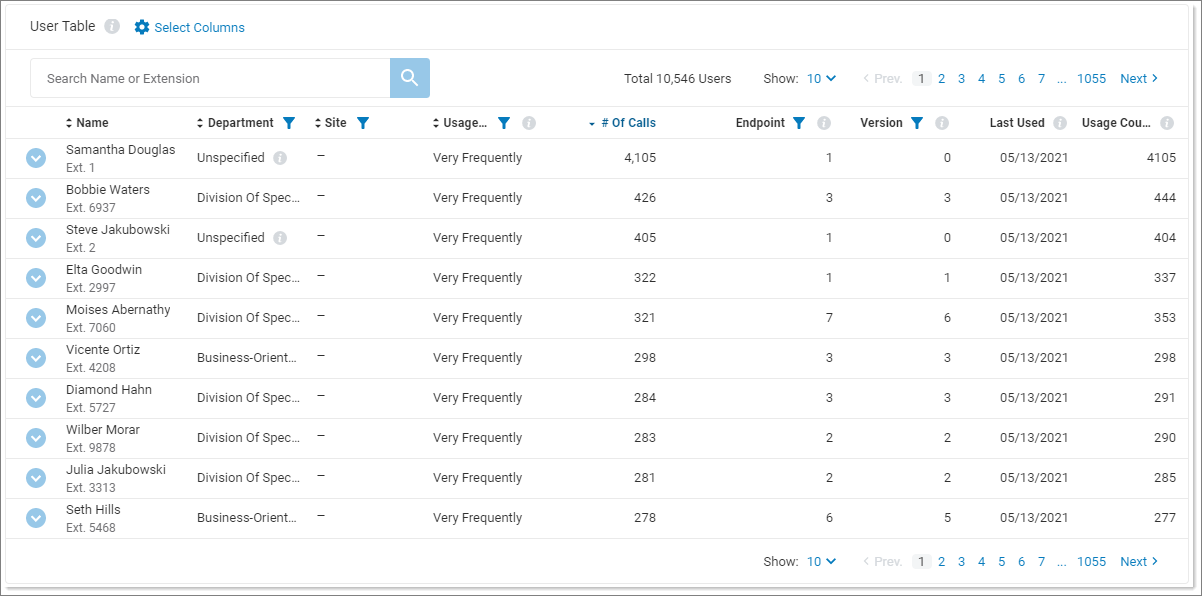Click the search magnifier icon

pos(409,77)
